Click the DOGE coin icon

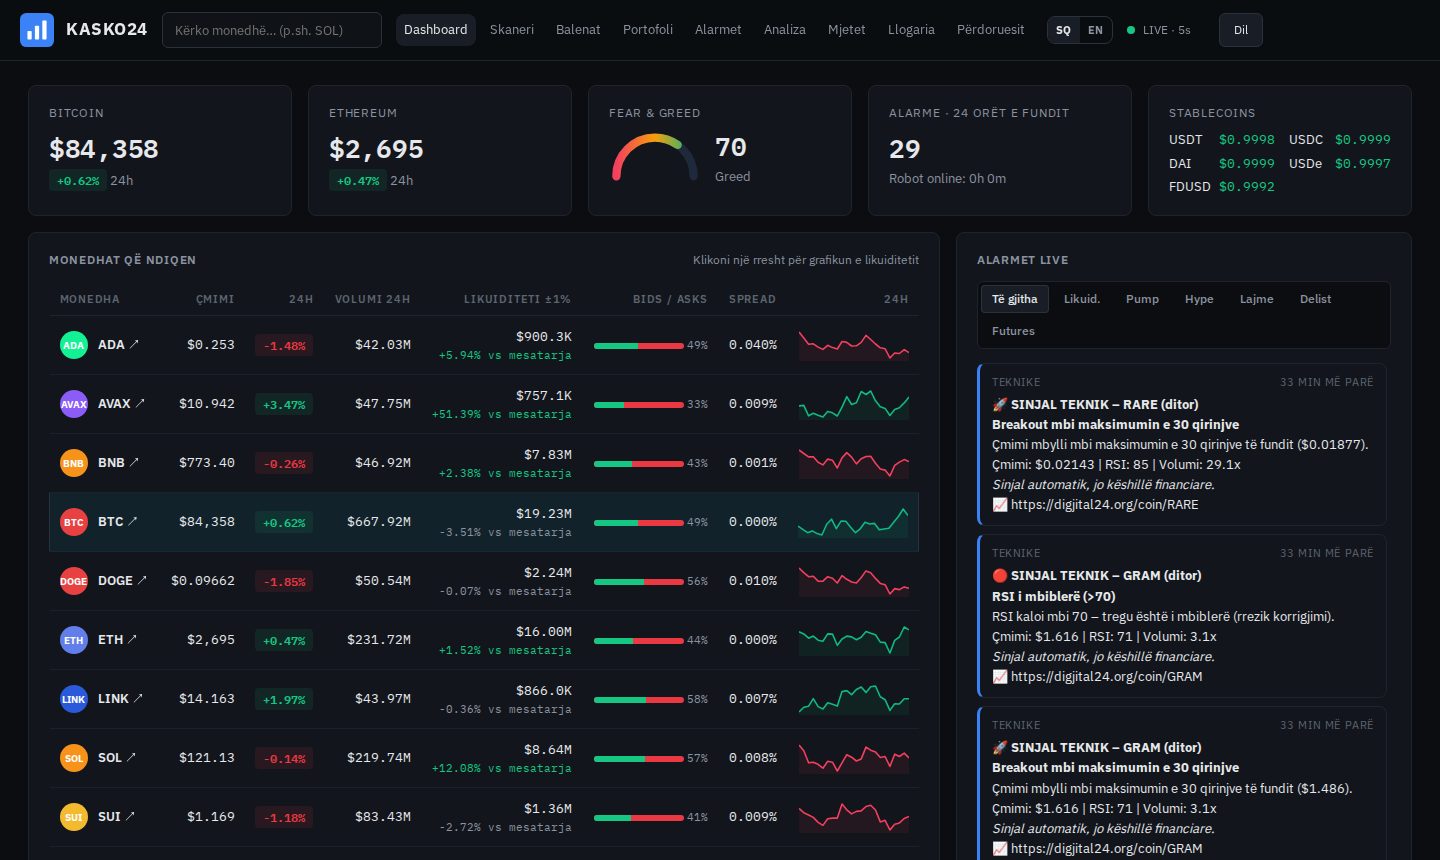(74, 581)
